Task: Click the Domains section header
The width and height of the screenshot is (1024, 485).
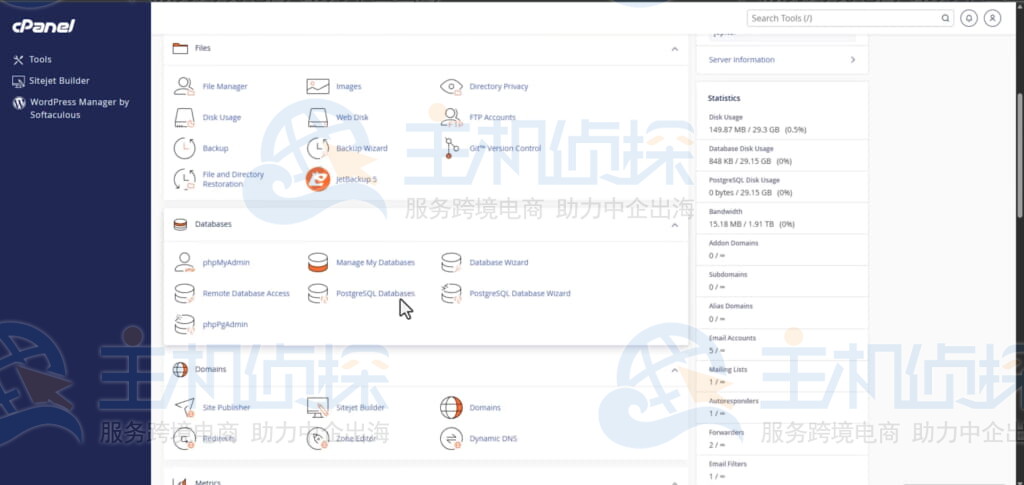Action: 426,369
